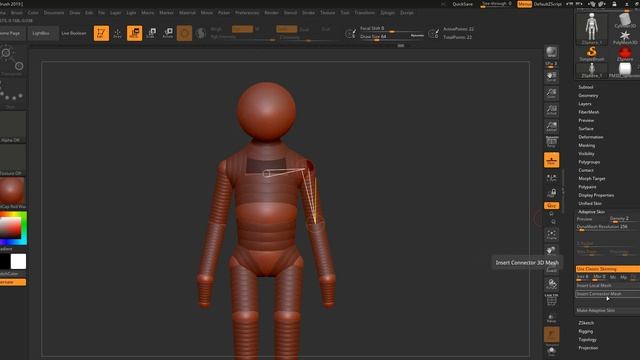640x360 pixels.
Task: Open the Transform menu
Action: (364, 13)
